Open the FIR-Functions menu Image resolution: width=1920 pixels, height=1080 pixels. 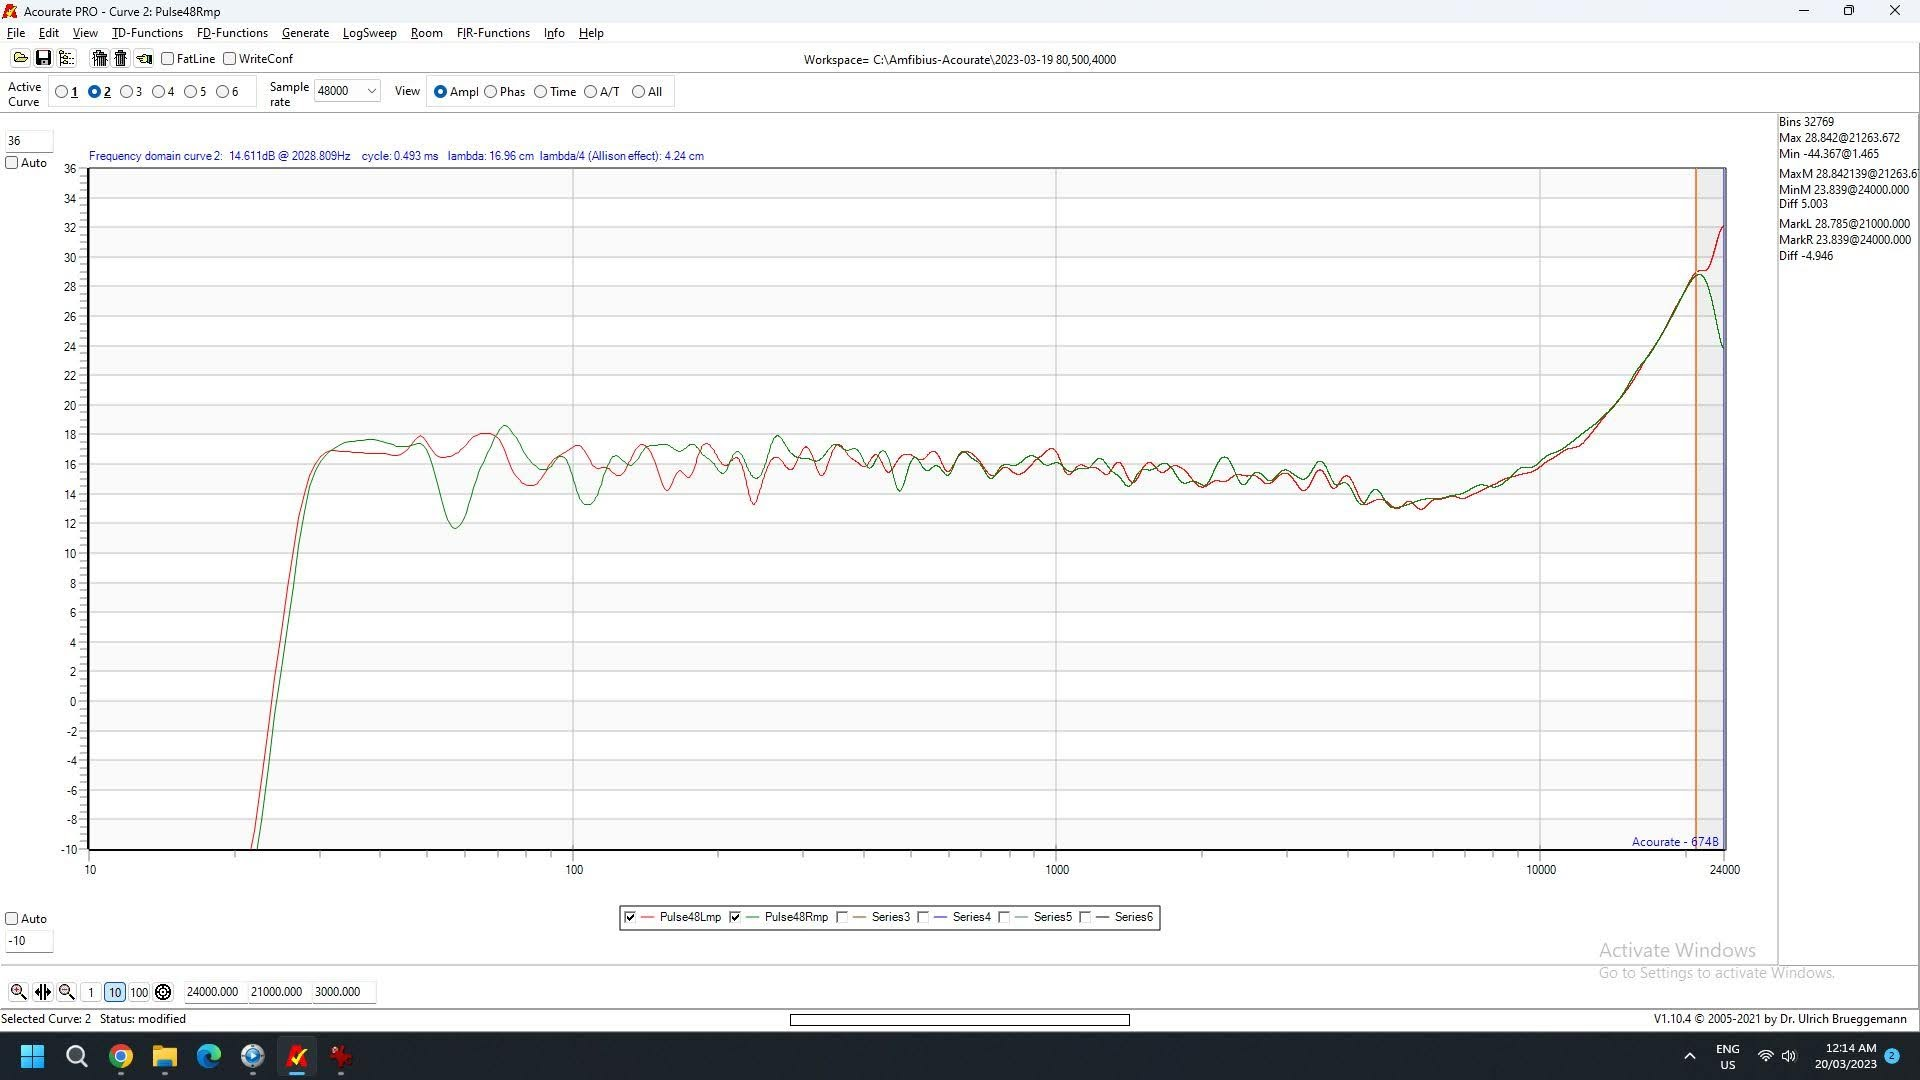(x=493, y=33)
